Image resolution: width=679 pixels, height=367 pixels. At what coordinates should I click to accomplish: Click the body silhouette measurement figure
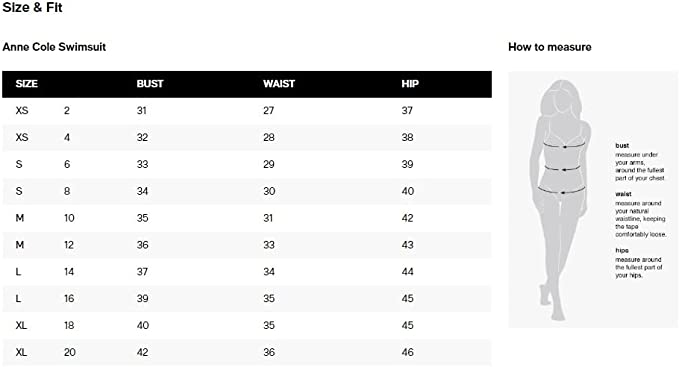[561, 200]
